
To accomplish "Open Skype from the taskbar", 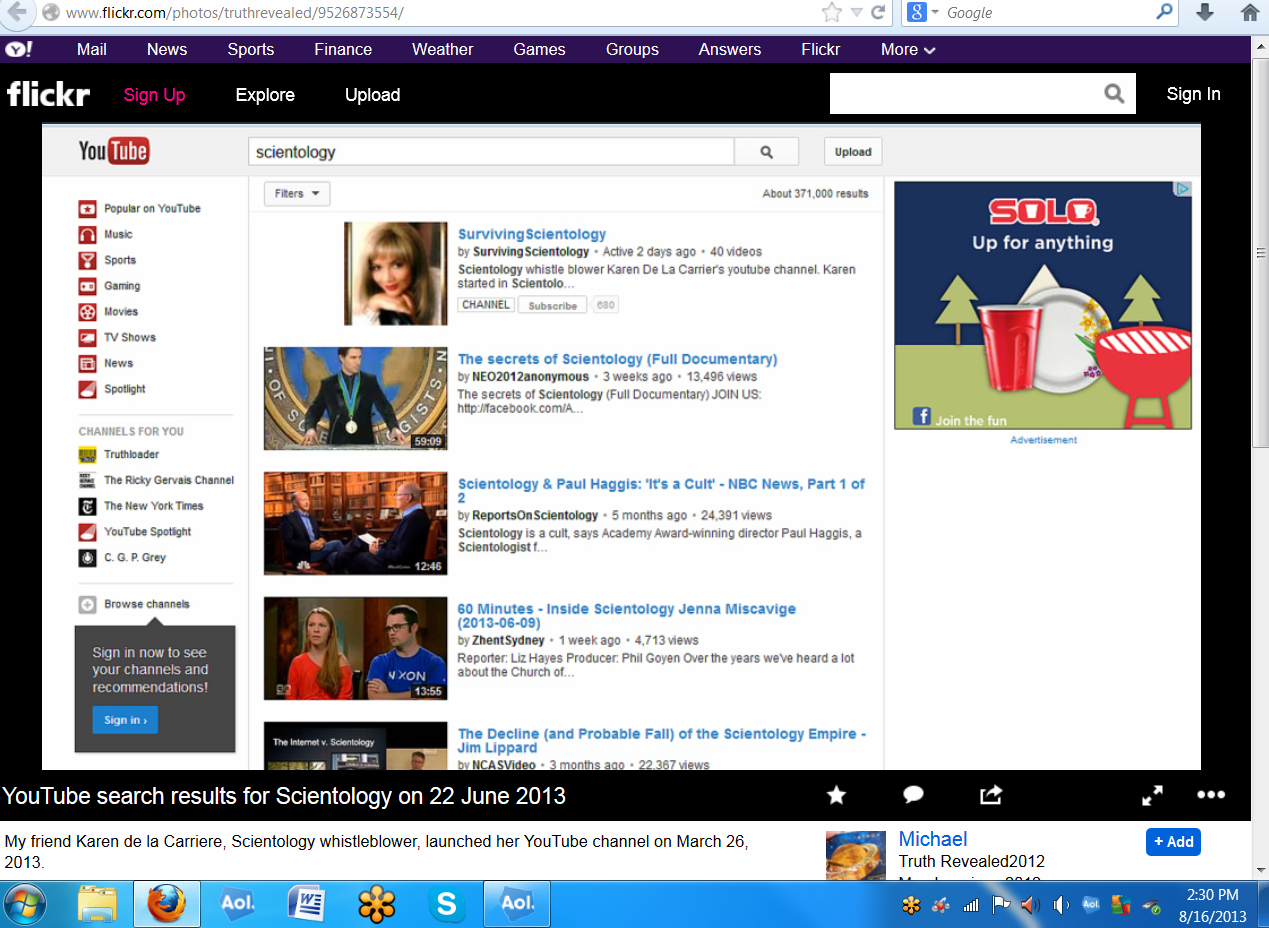I will [x=446, y=905].
